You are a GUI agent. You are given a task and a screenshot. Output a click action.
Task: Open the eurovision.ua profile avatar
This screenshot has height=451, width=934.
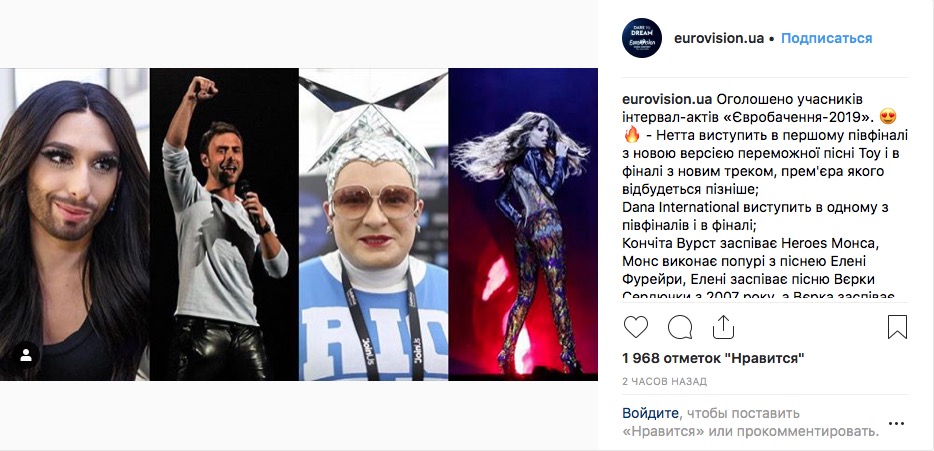pyautogui.click(x=642, y=38)
